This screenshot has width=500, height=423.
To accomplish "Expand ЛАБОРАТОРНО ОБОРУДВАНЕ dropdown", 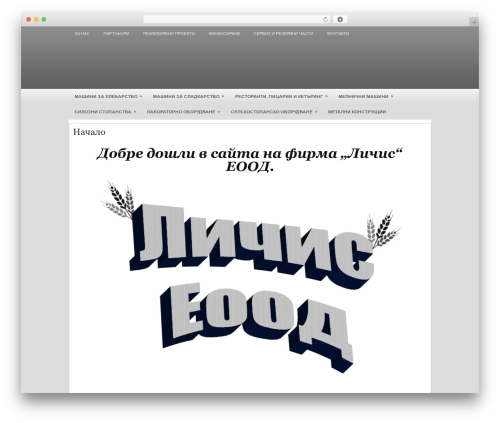I will click(x=183, y=112).
